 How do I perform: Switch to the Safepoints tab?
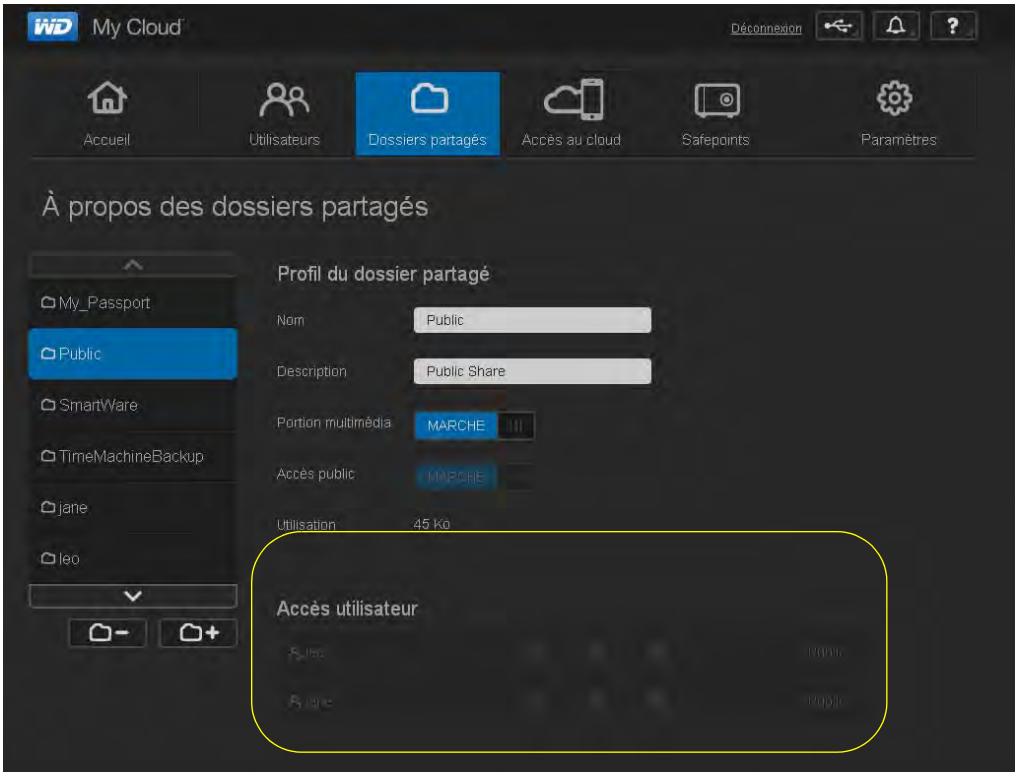pyautogui.click(x=715, y=114)
